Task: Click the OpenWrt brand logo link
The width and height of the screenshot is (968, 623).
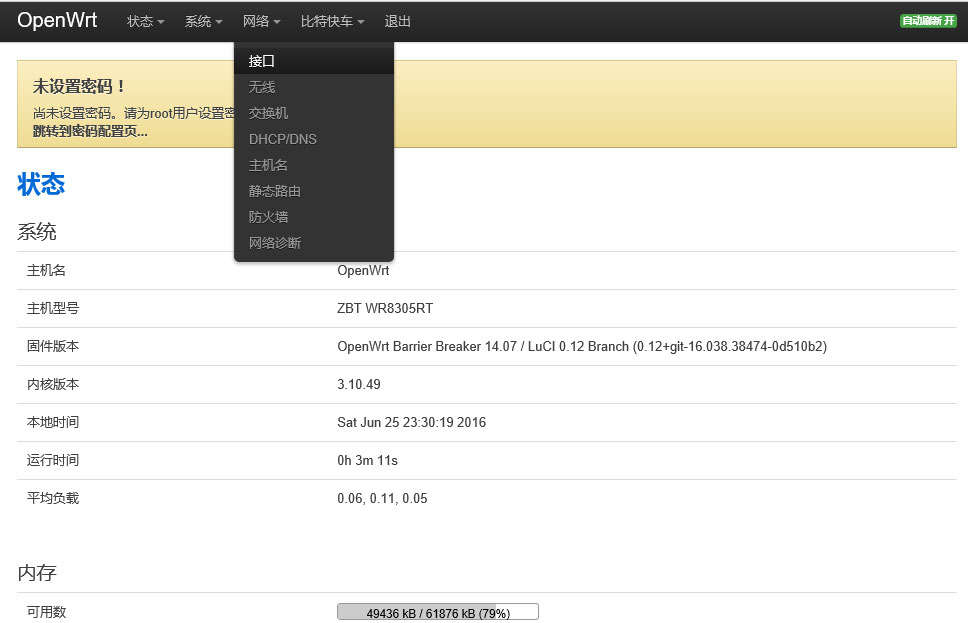Action: [x=57, y=20]
